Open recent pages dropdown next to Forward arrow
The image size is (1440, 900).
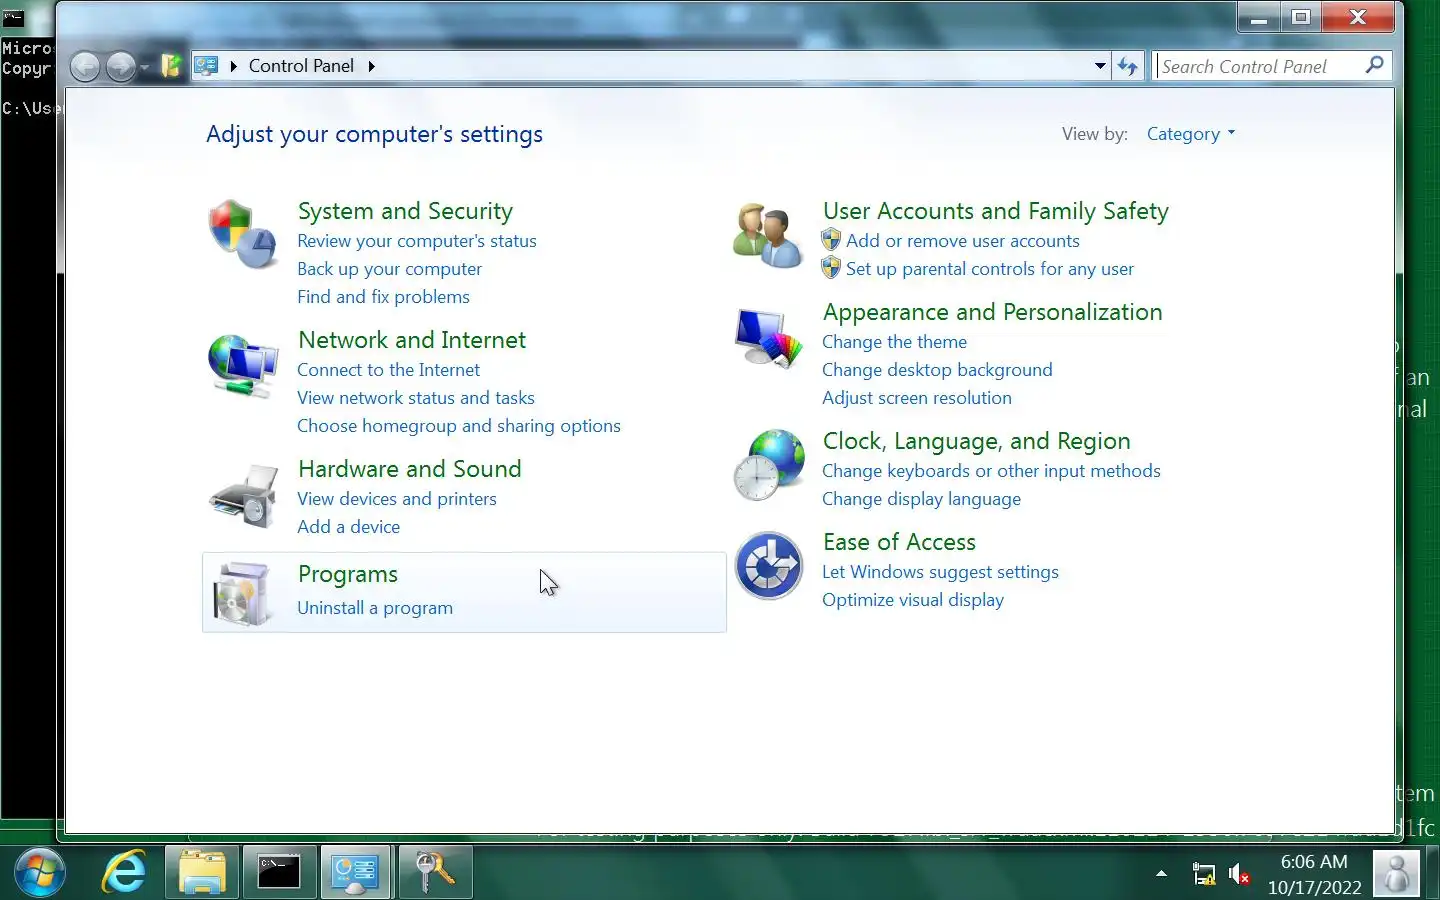(x=145, y=67)
